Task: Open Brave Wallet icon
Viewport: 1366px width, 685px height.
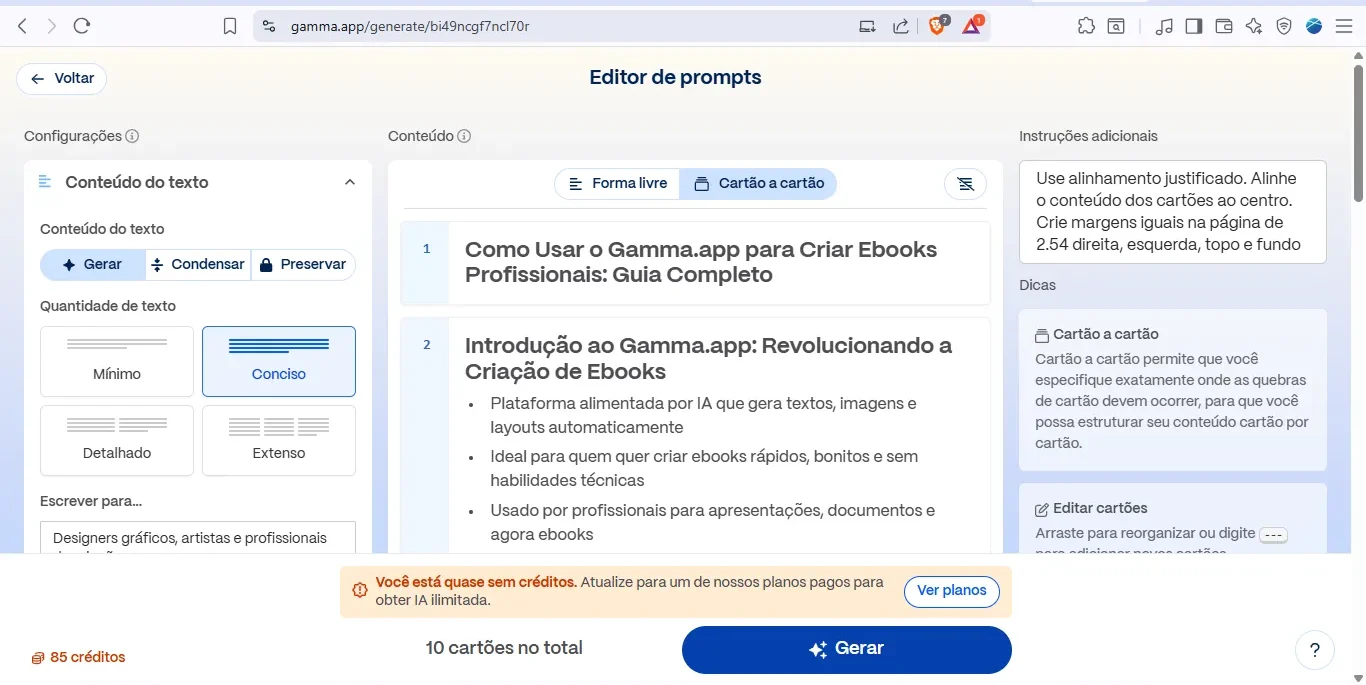Action: 1223,26
